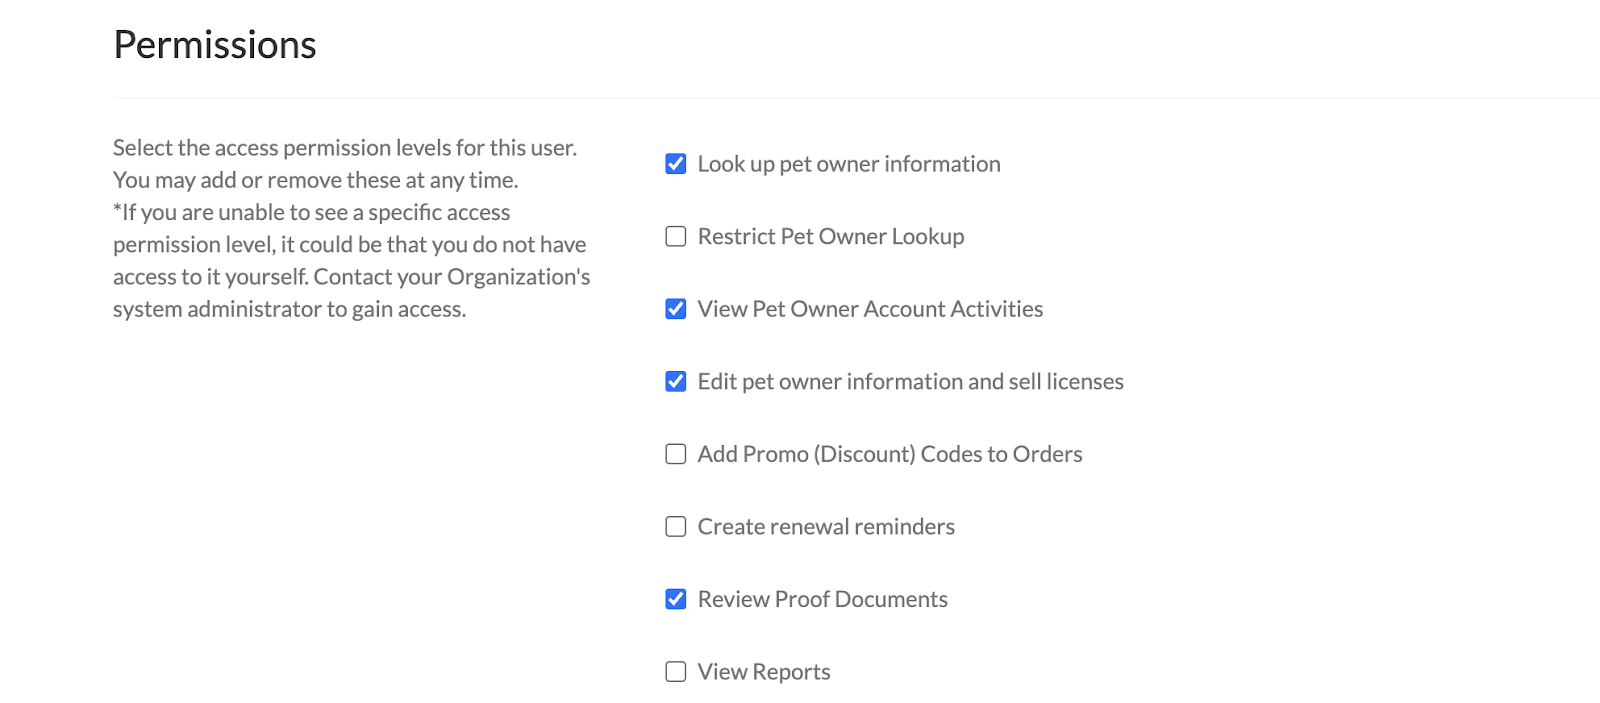
Task: Enable Add Promo (Discount) Codes to Orders
Action: point(675,453)
